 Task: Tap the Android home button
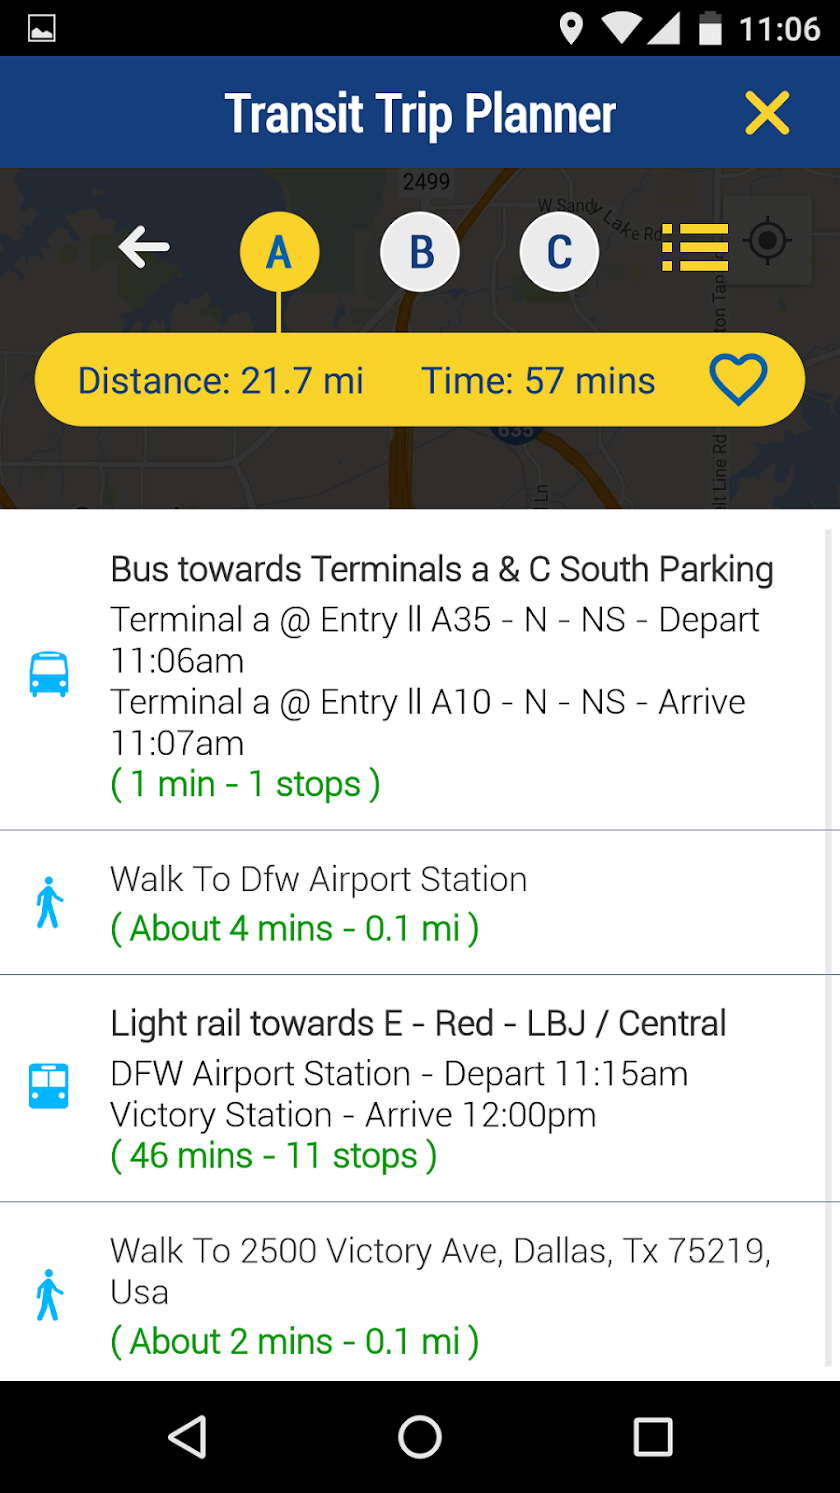click(420, 1437)
